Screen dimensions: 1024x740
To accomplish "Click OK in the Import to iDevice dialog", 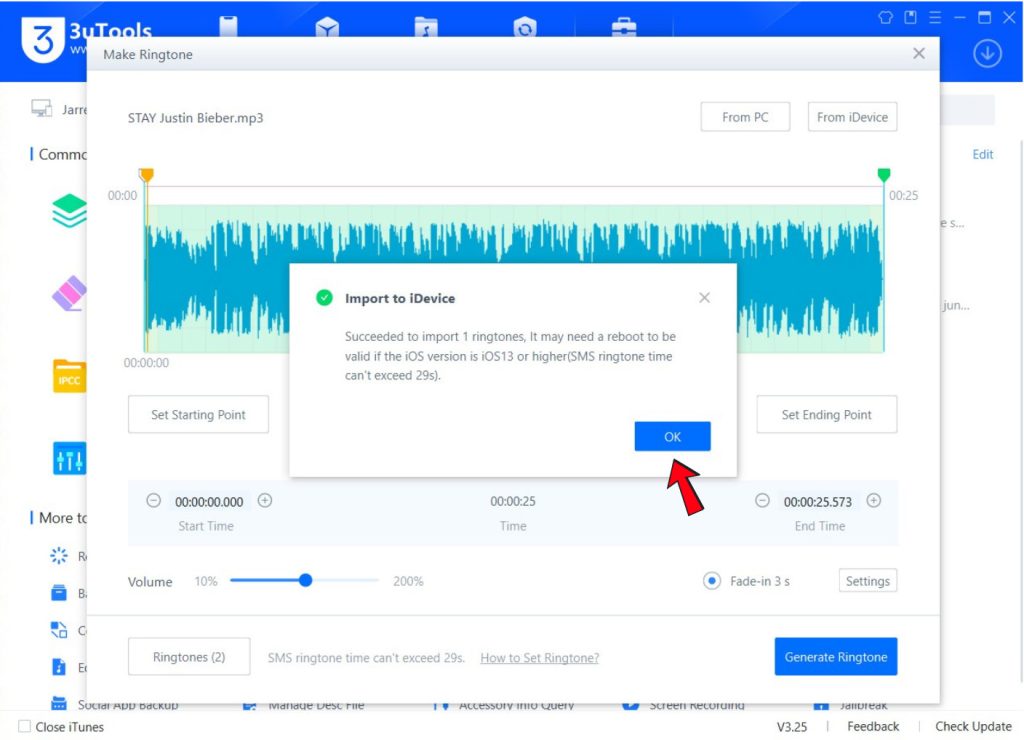I will point(672,436).
